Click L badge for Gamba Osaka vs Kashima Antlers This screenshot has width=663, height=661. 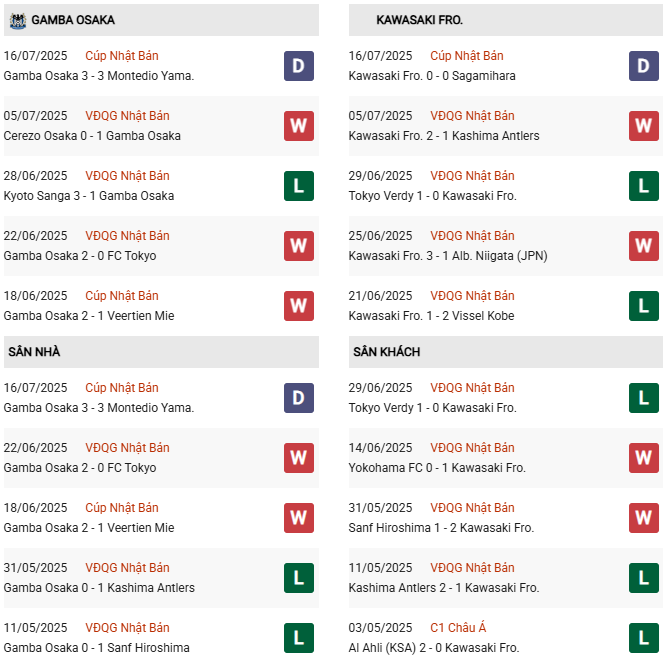(299, 578)
